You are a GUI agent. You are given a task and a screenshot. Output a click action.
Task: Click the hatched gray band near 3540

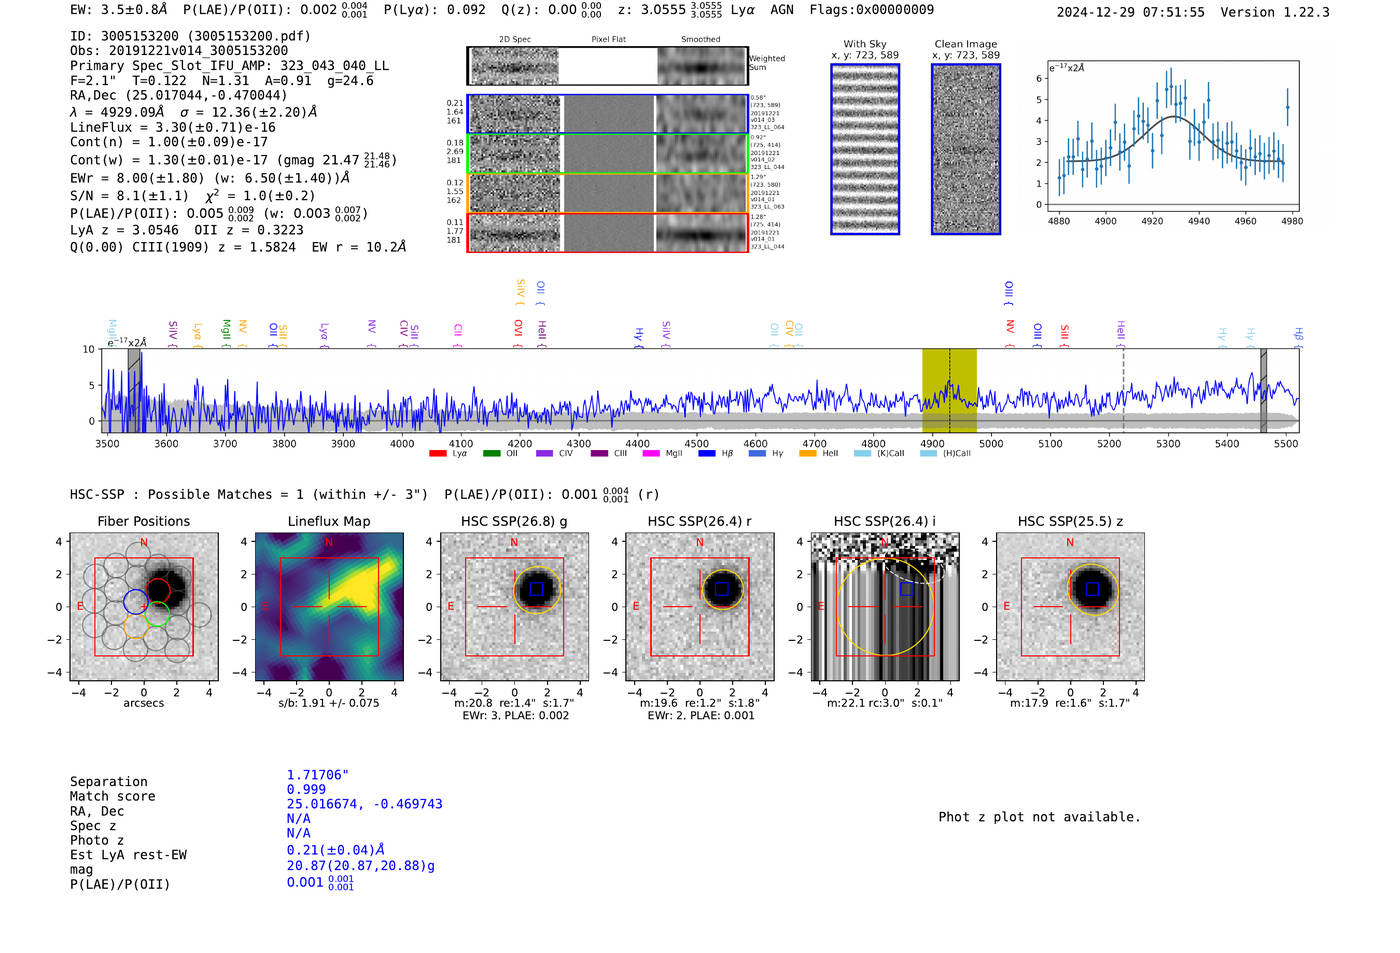tap(134, 390)
